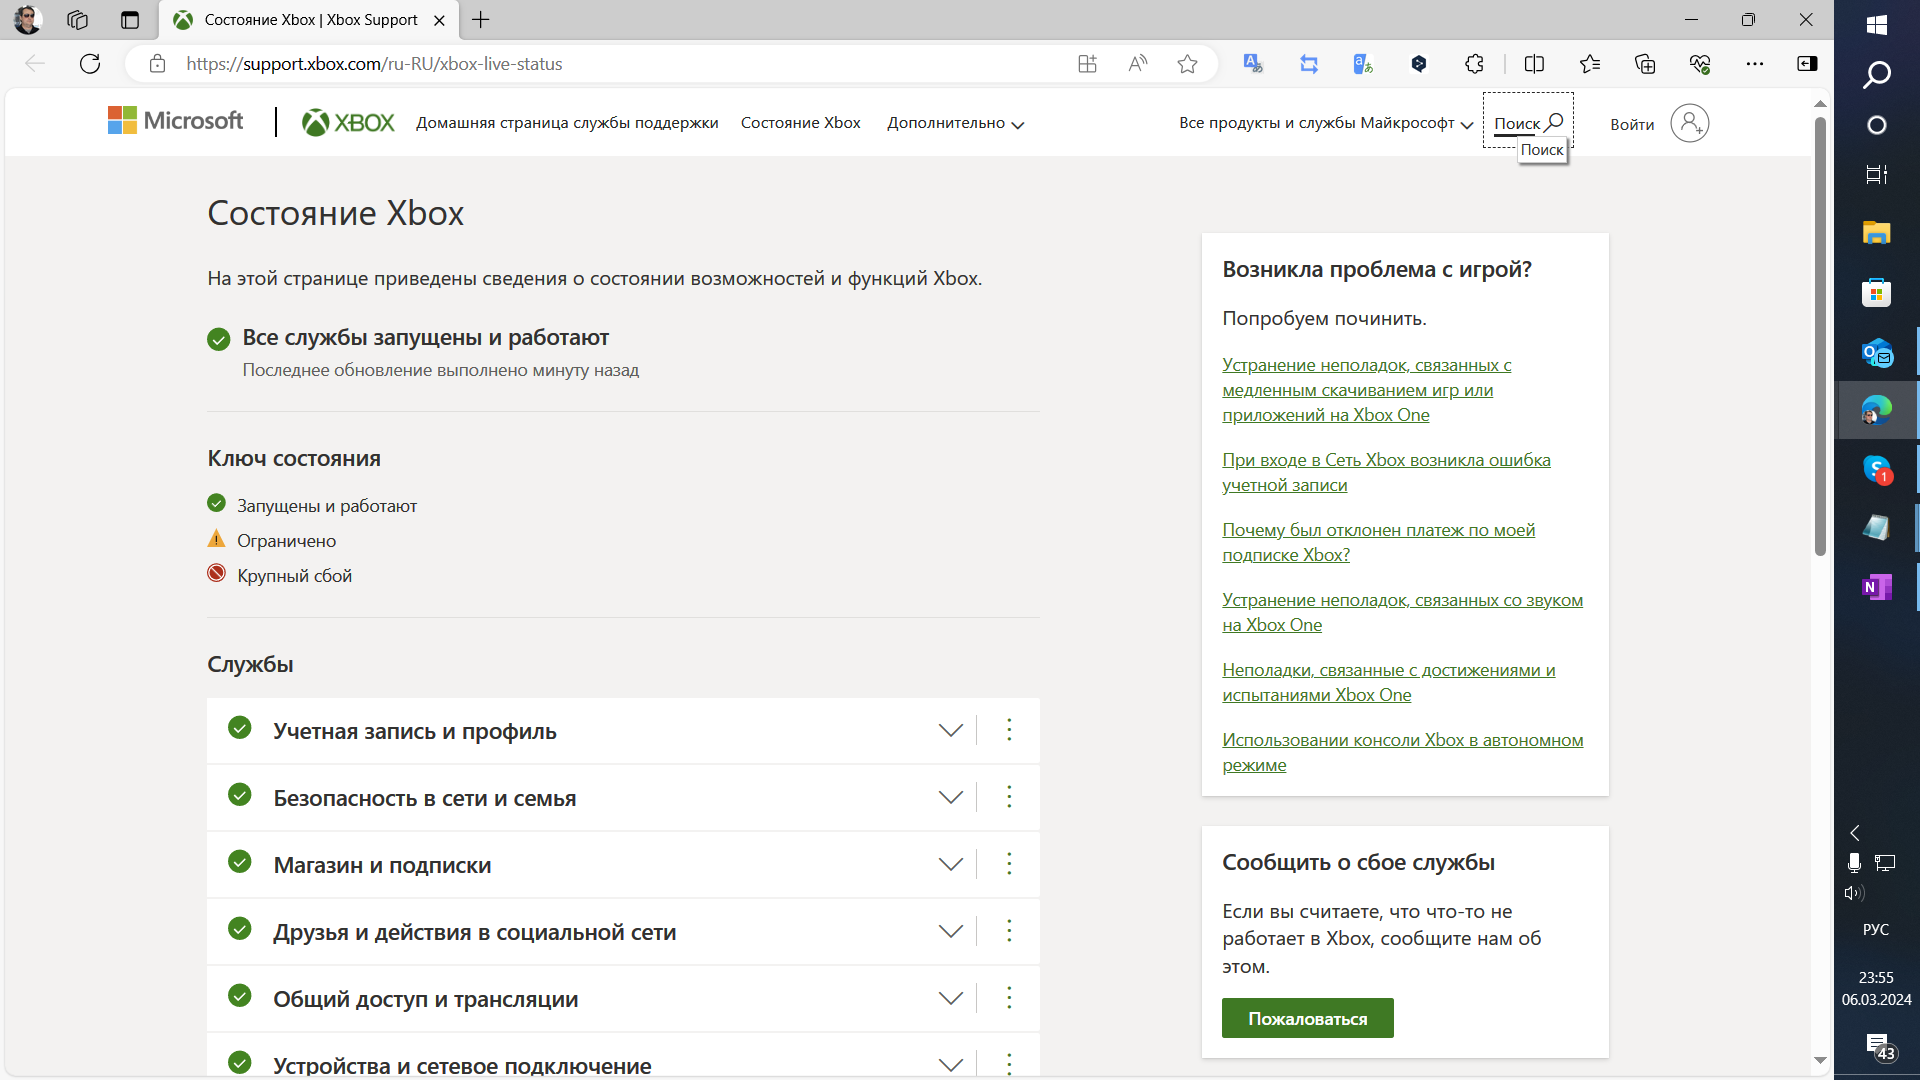Open the profile avatar in the title bar
Screen dimensions: 1920x1080
click(x=27, y=19)
